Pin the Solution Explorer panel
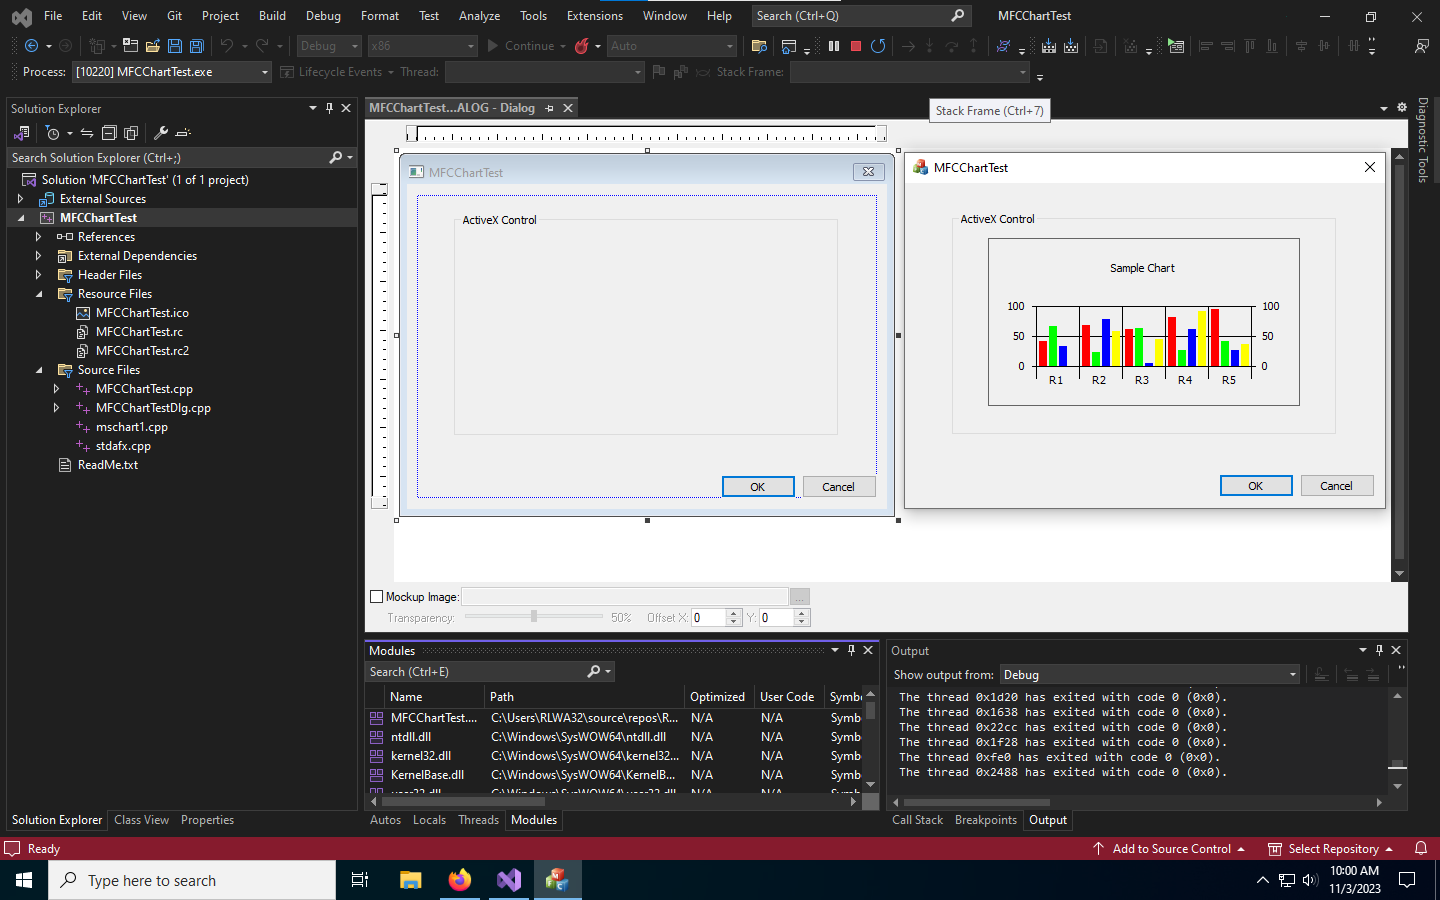The height and width of the screenshot is (900, 1440). pos(329,108)
